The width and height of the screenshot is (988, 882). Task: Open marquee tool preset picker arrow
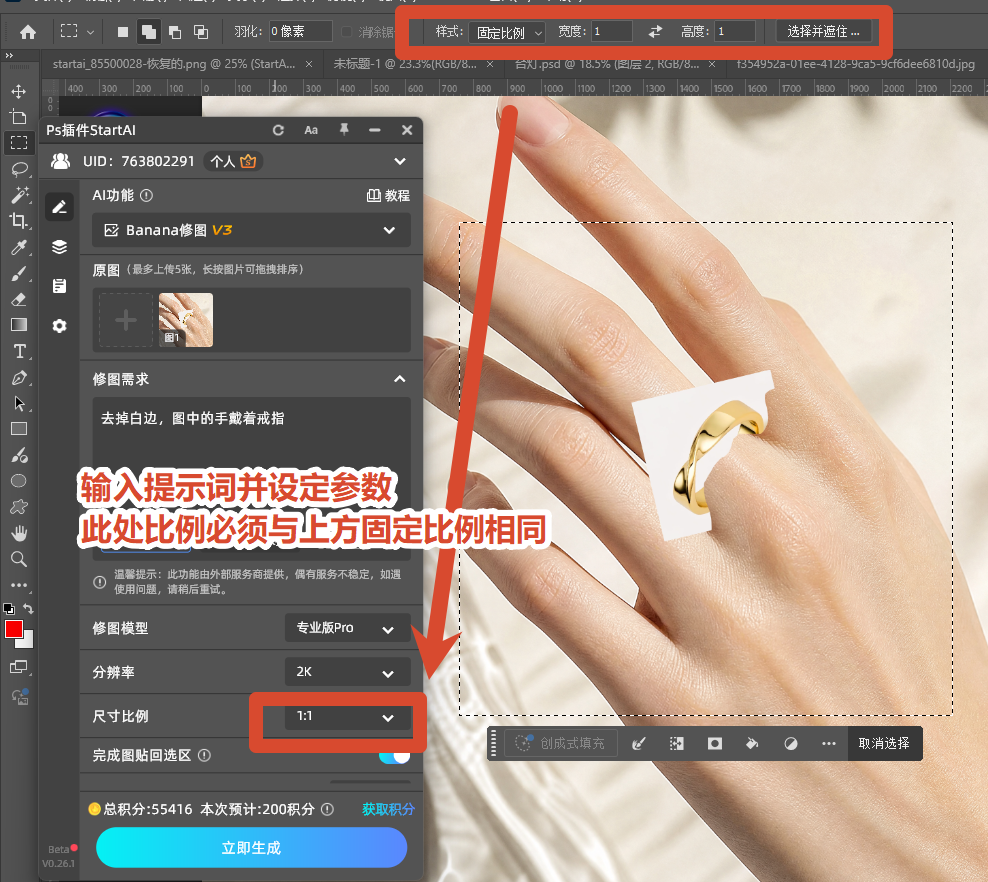tap(91, 32)
